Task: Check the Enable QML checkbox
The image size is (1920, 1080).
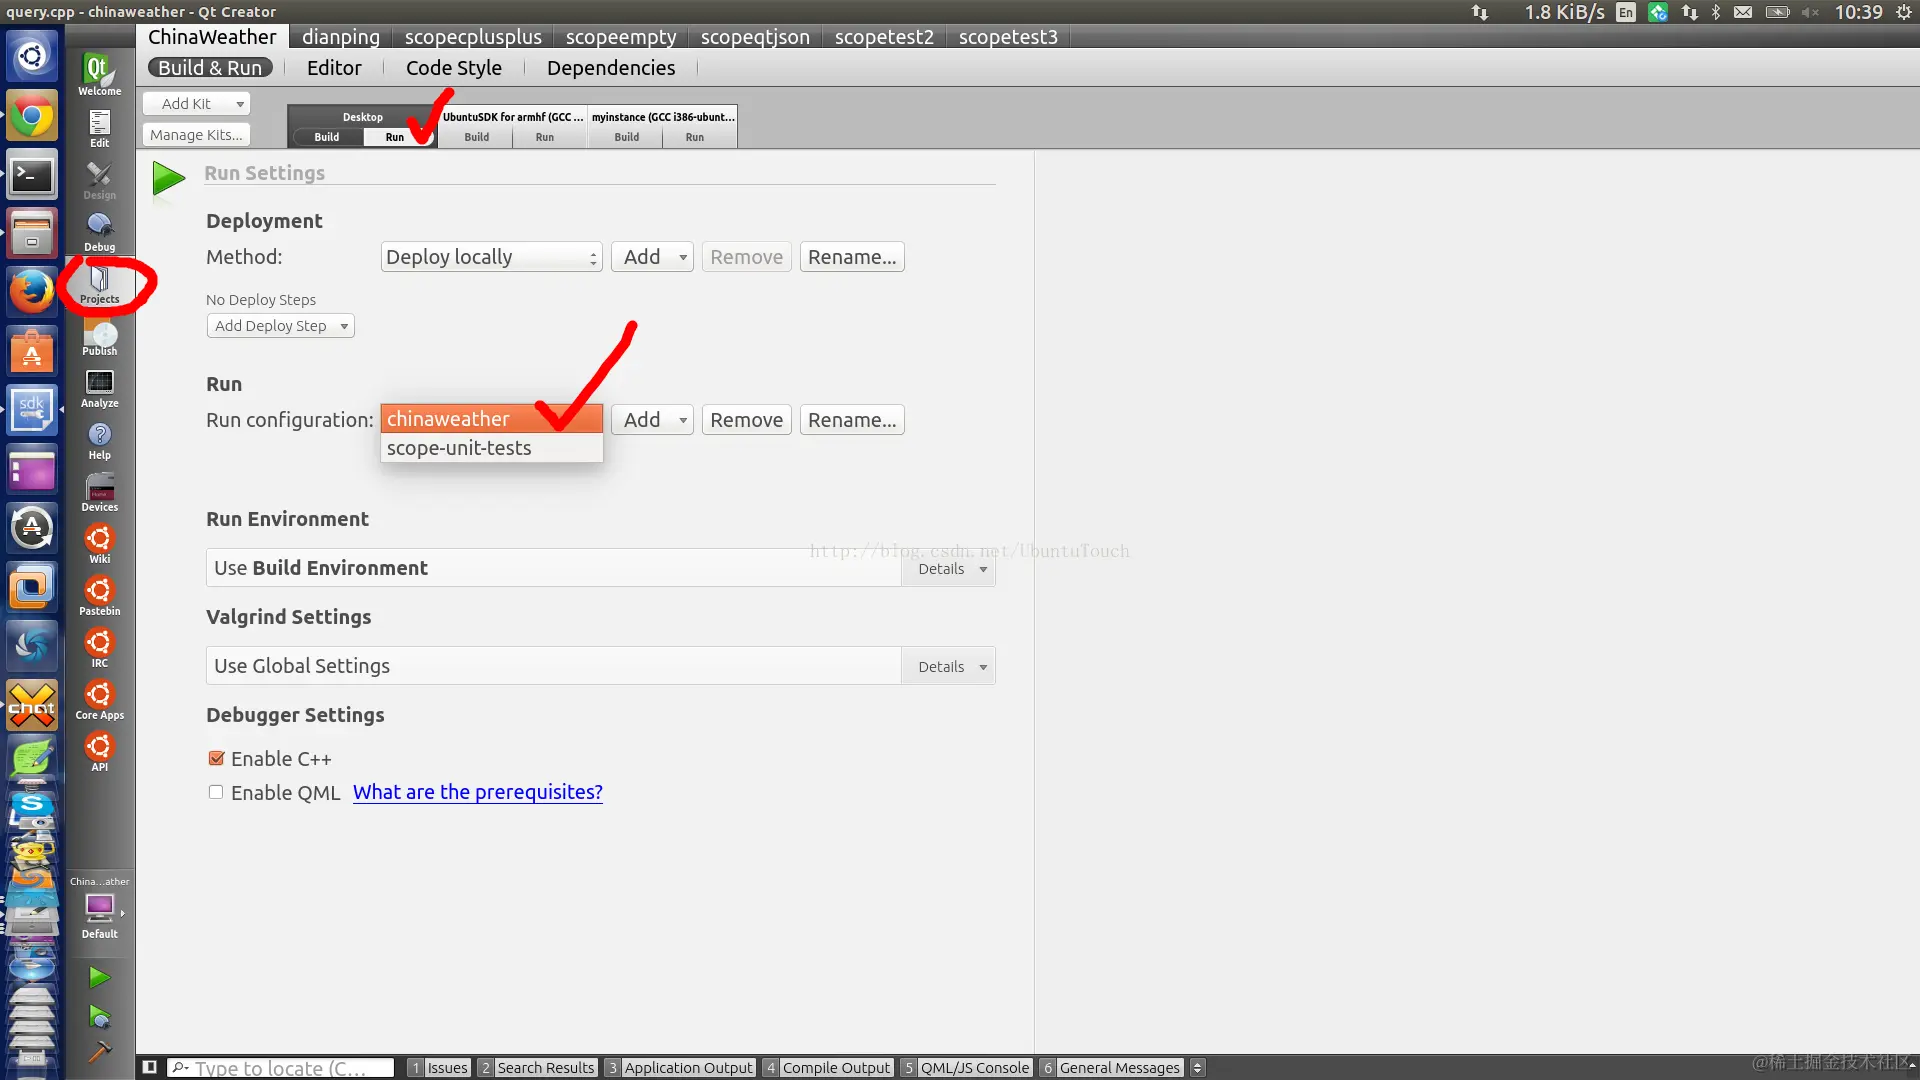Action: tap(216, 793)
